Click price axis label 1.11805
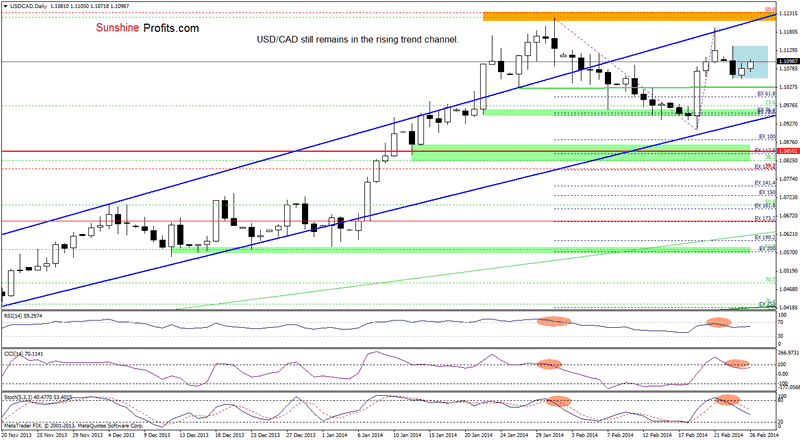The image size is (800, 440). tap(789, 32)
